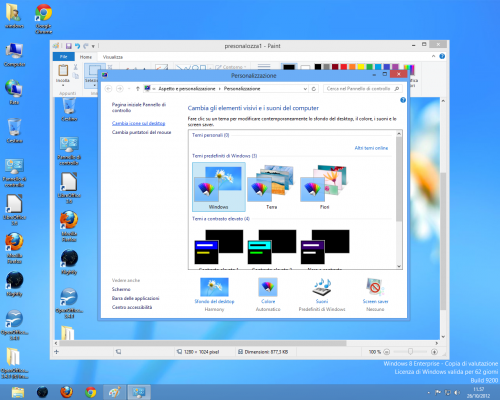Expand the Incolla paste options arrow

pos(63,85)
